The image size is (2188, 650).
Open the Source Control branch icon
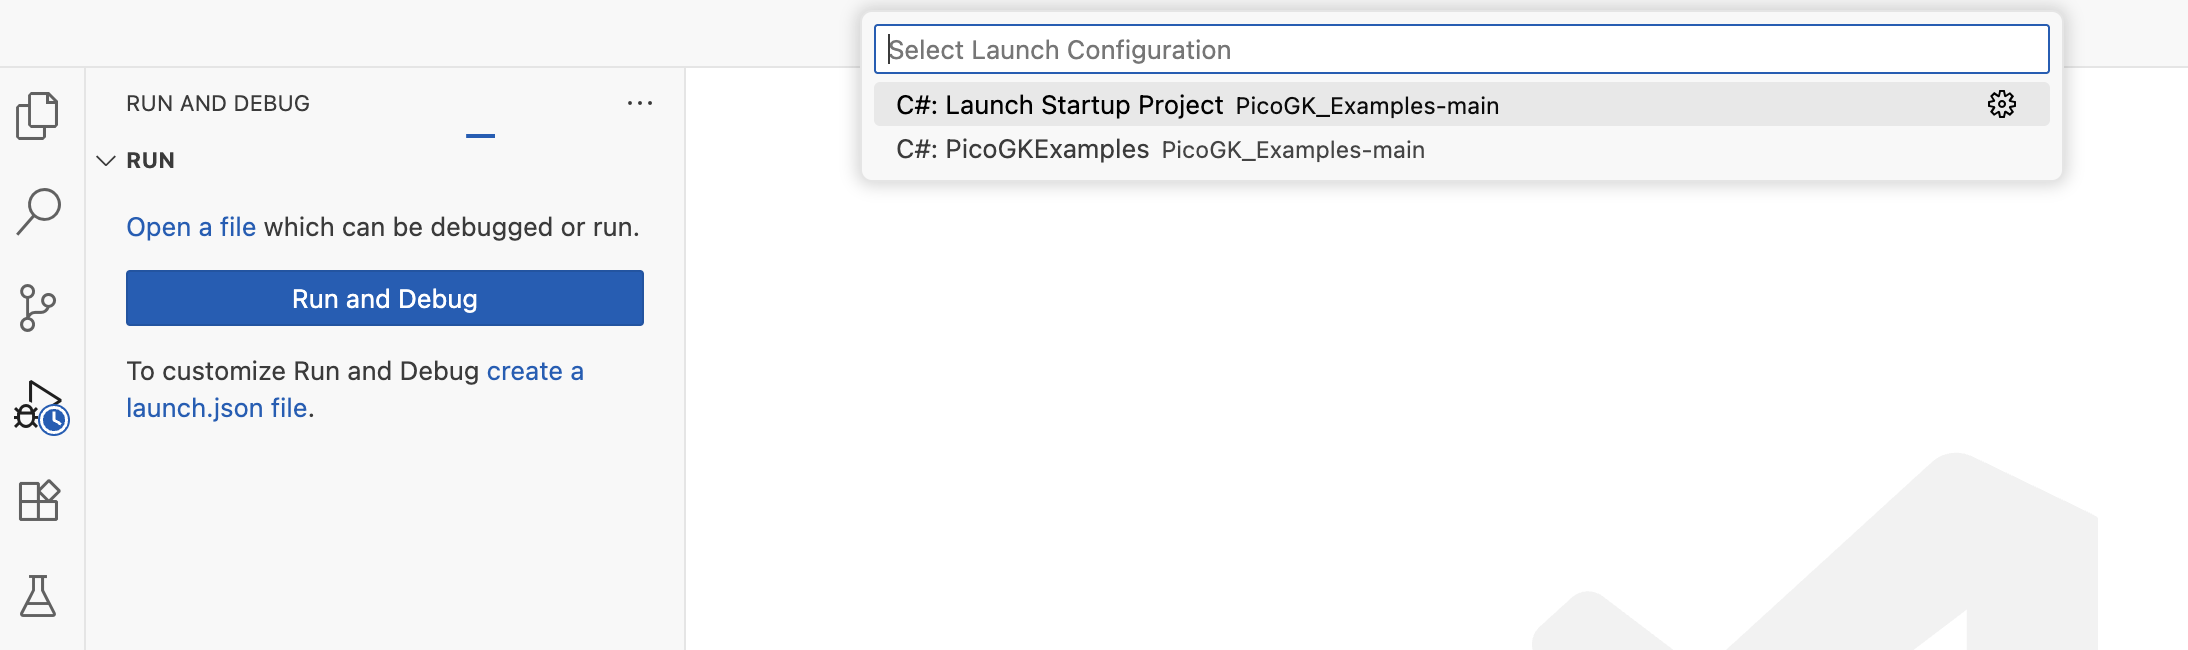point(38,308)
